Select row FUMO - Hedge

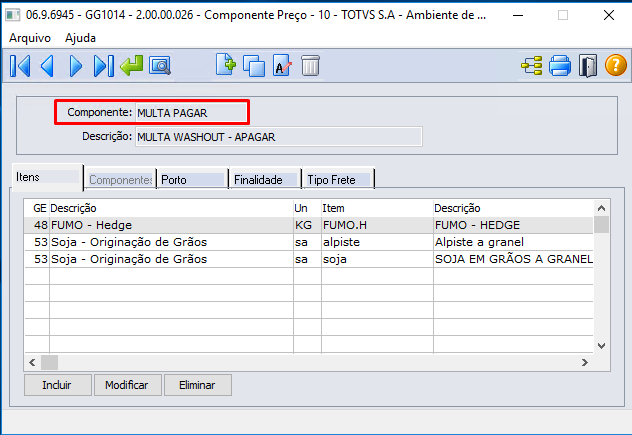tap(309, 225)
